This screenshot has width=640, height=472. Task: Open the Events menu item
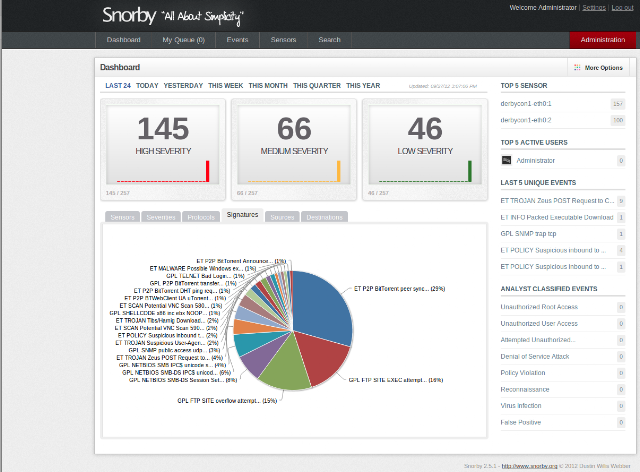click(237, 40)
